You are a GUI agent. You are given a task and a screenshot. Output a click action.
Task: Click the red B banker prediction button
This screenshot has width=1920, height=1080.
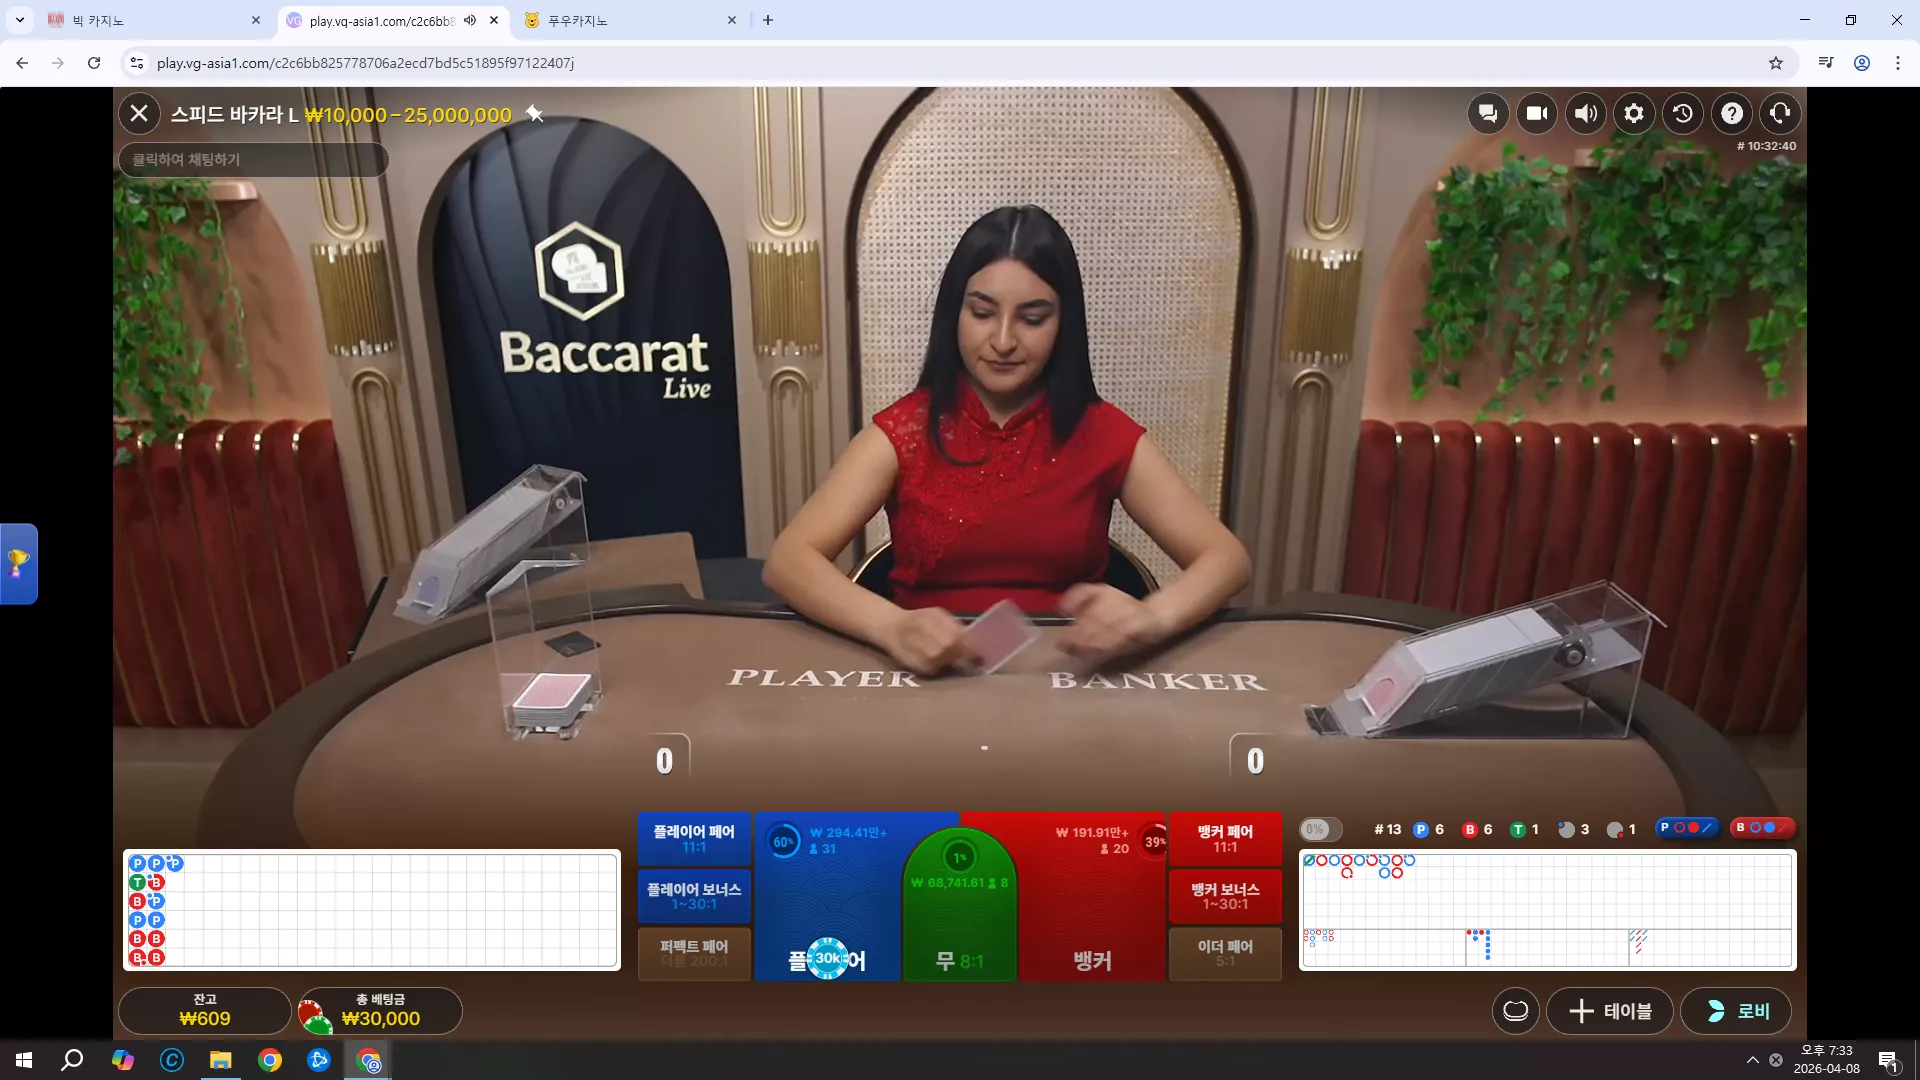pyautogui.click(x=1762, y=828)
